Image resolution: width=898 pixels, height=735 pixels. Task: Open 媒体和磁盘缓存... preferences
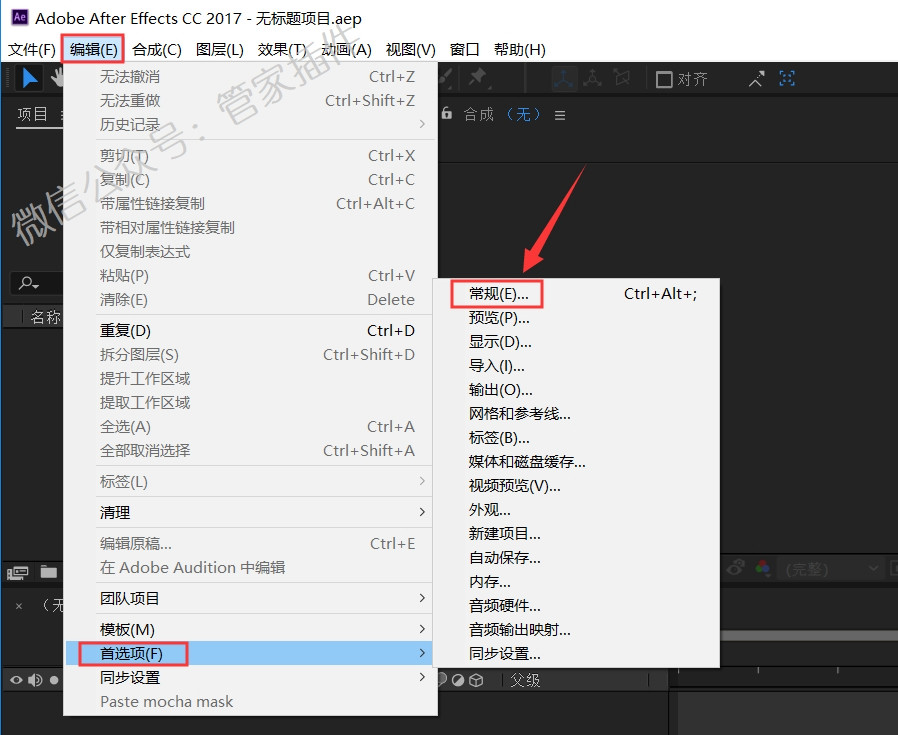click(576, 462)
